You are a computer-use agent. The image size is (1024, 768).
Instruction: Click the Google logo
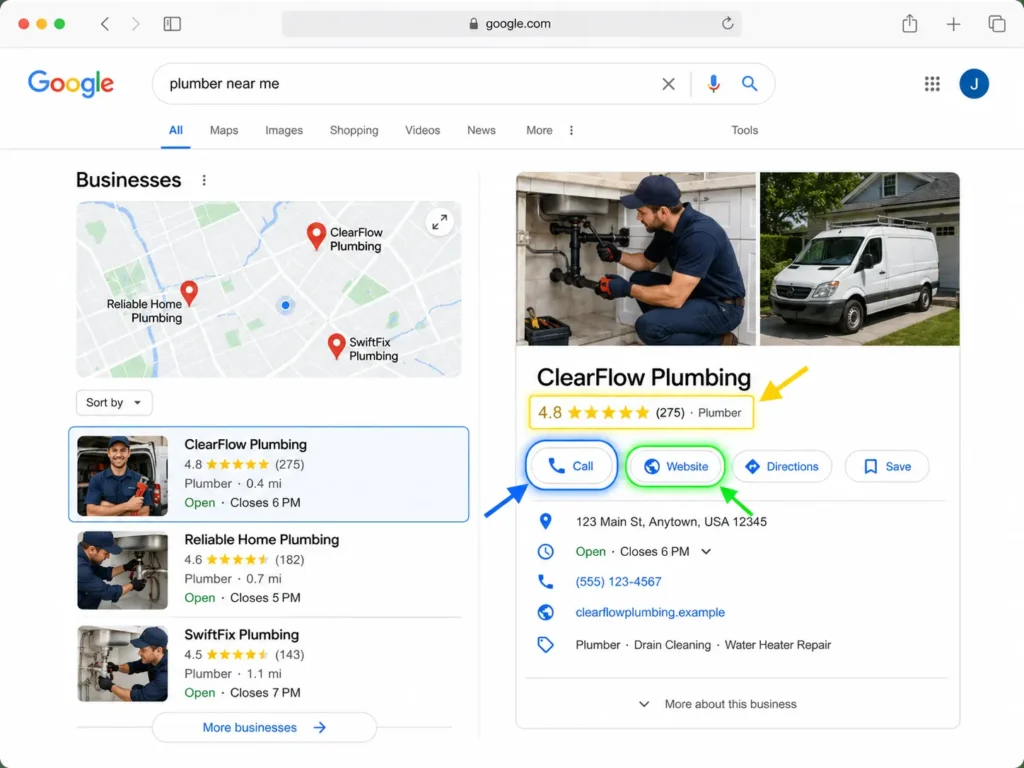(x=71, y=84)
